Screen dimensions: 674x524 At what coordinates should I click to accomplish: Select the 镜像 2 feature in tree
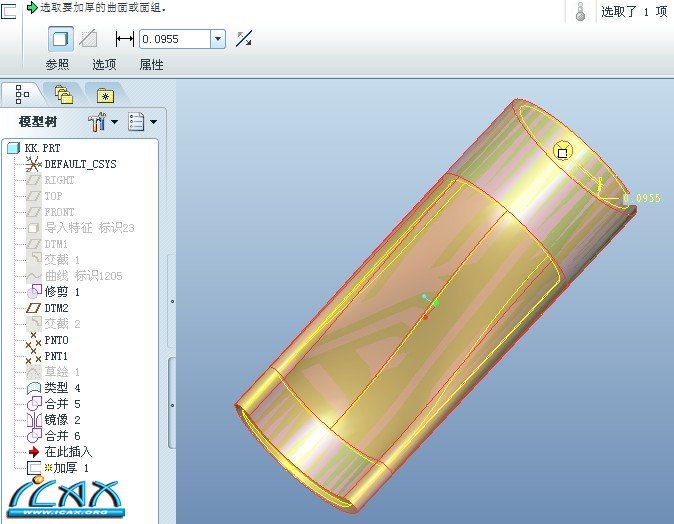pos(62,419)
